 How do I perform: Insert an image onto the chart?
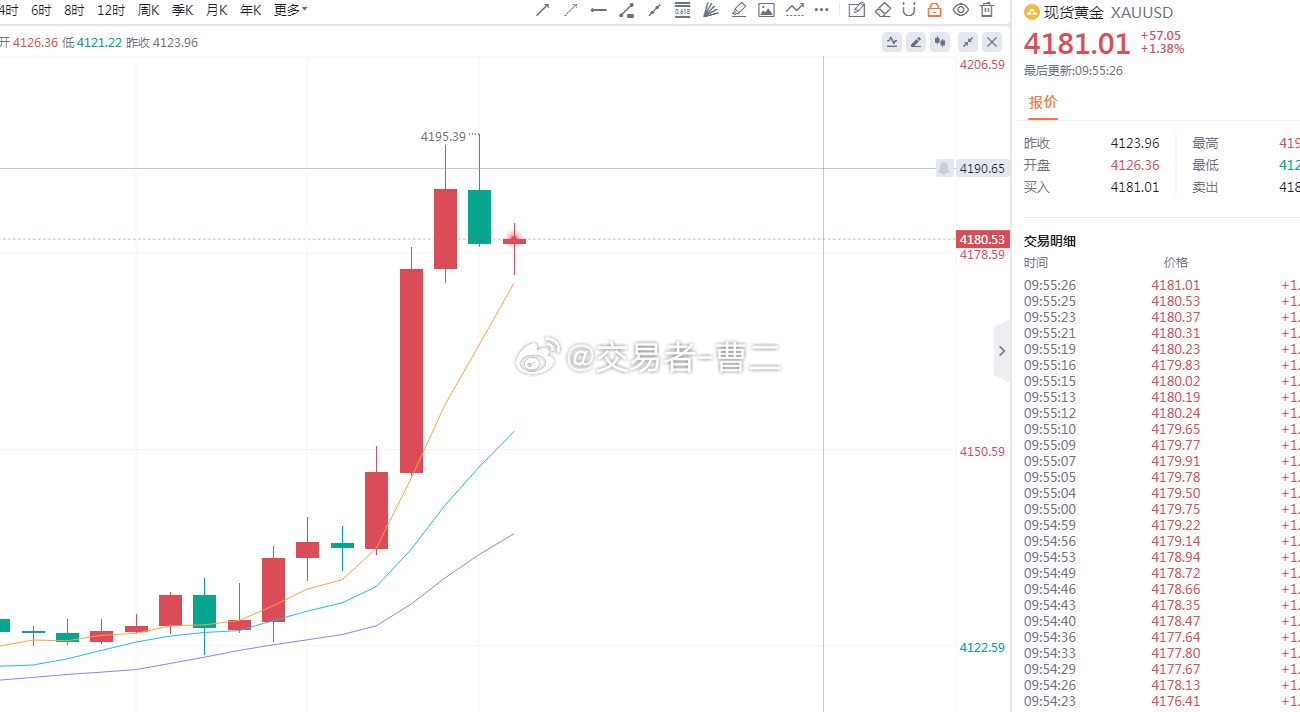(767, 10)
